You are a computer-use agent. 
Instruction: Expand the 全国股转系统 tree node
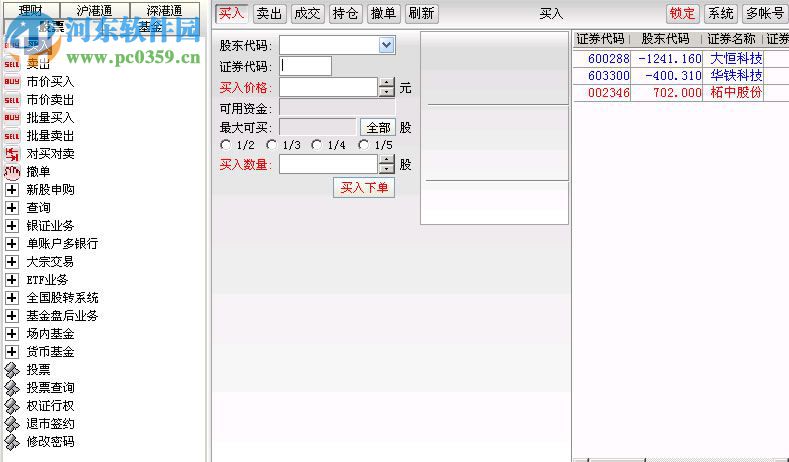click(x=12, y=298)
